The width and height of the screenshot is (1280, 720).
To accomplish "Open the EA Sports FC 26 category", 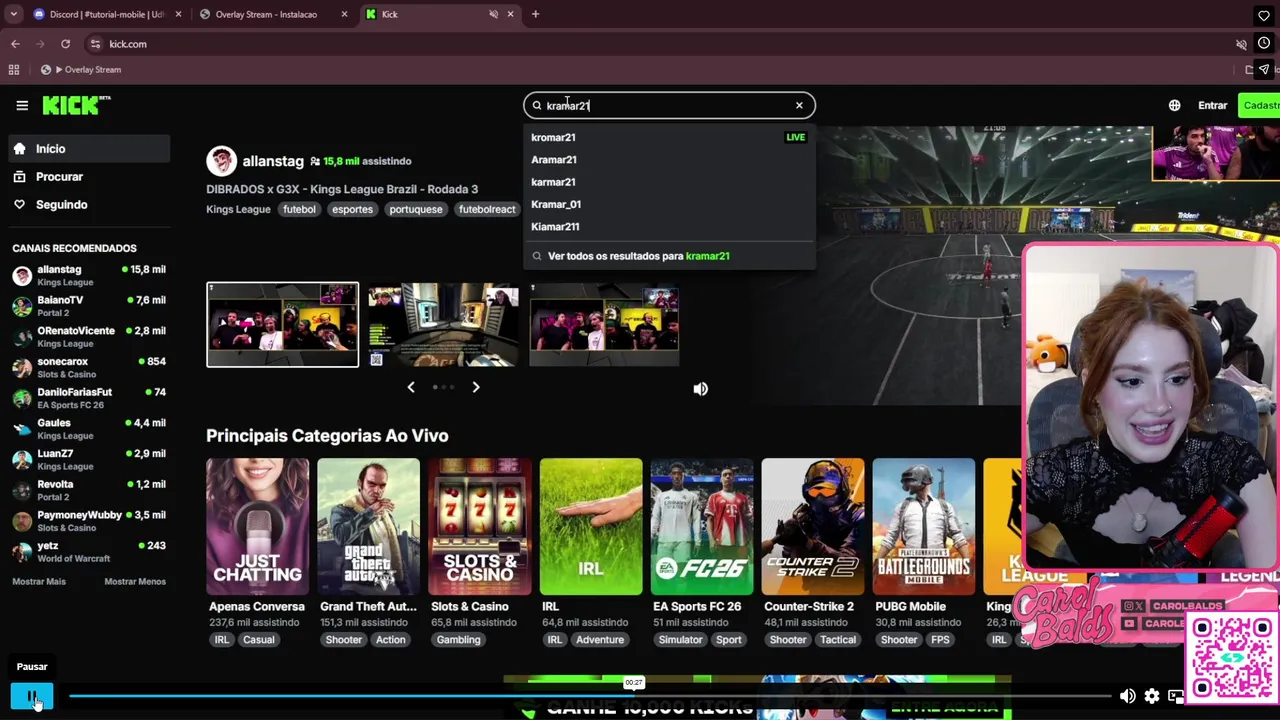I will pos(701,527).
